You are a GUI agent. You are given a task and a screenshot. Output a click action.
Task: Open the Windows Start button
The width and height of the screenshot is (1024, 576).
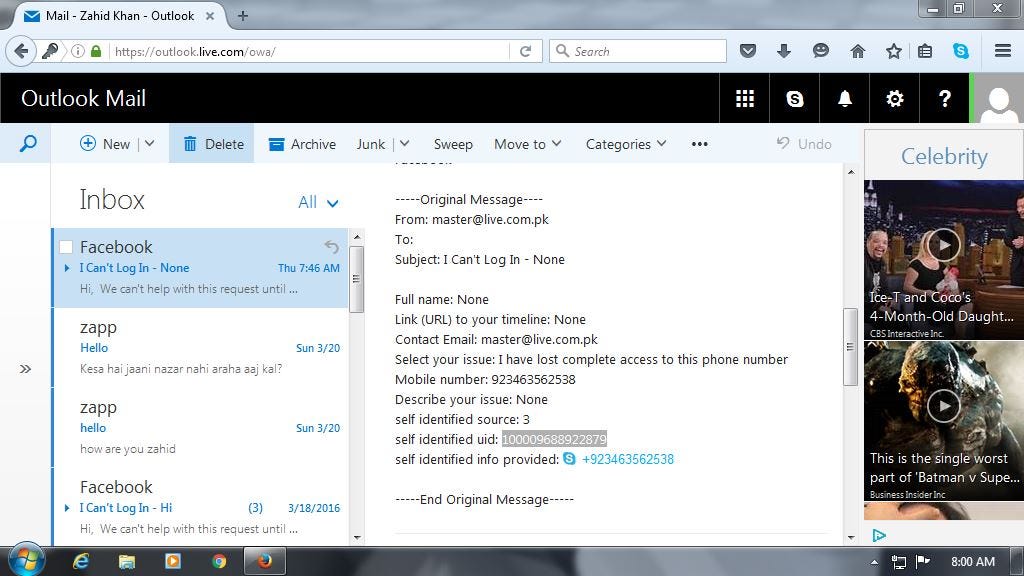click(26, 561)
